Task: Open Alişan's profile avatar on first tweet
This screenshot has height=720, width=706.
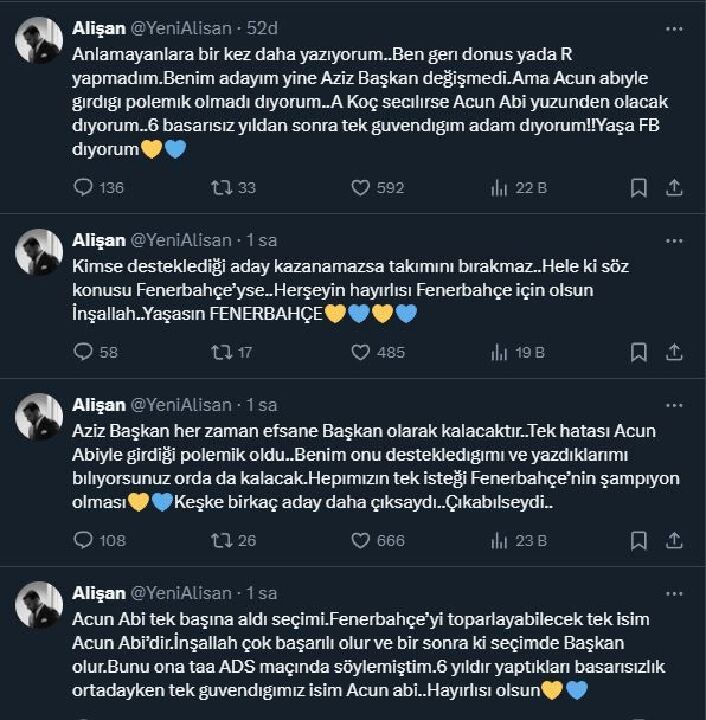Action: [x=39, y=40]
